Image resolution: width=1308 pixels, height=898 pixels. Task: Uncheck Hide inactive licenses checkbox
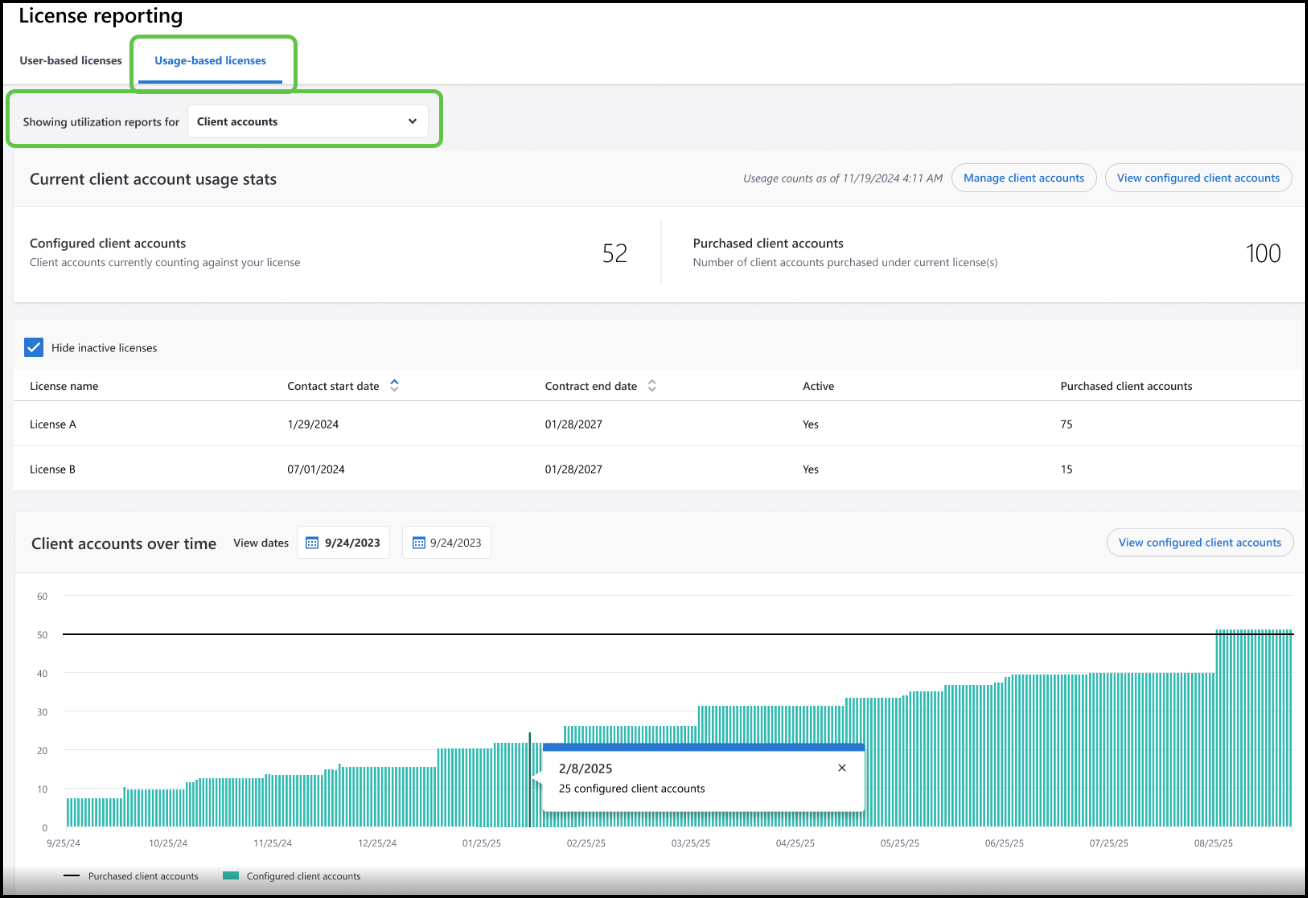(34, 347)
